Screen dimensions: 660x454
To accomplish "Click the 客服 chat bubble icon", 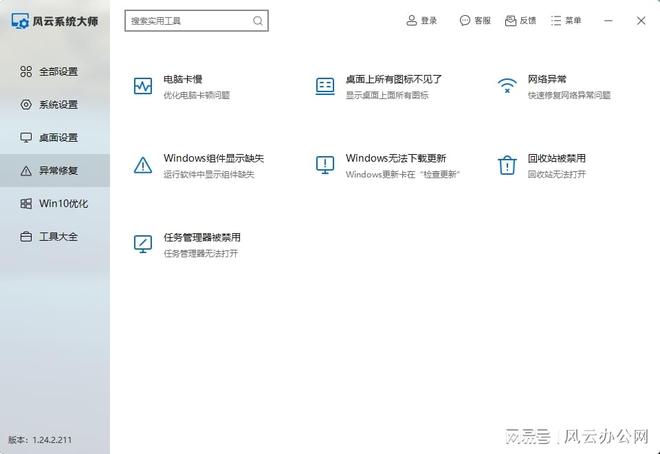I will click(x=465, y=20).
